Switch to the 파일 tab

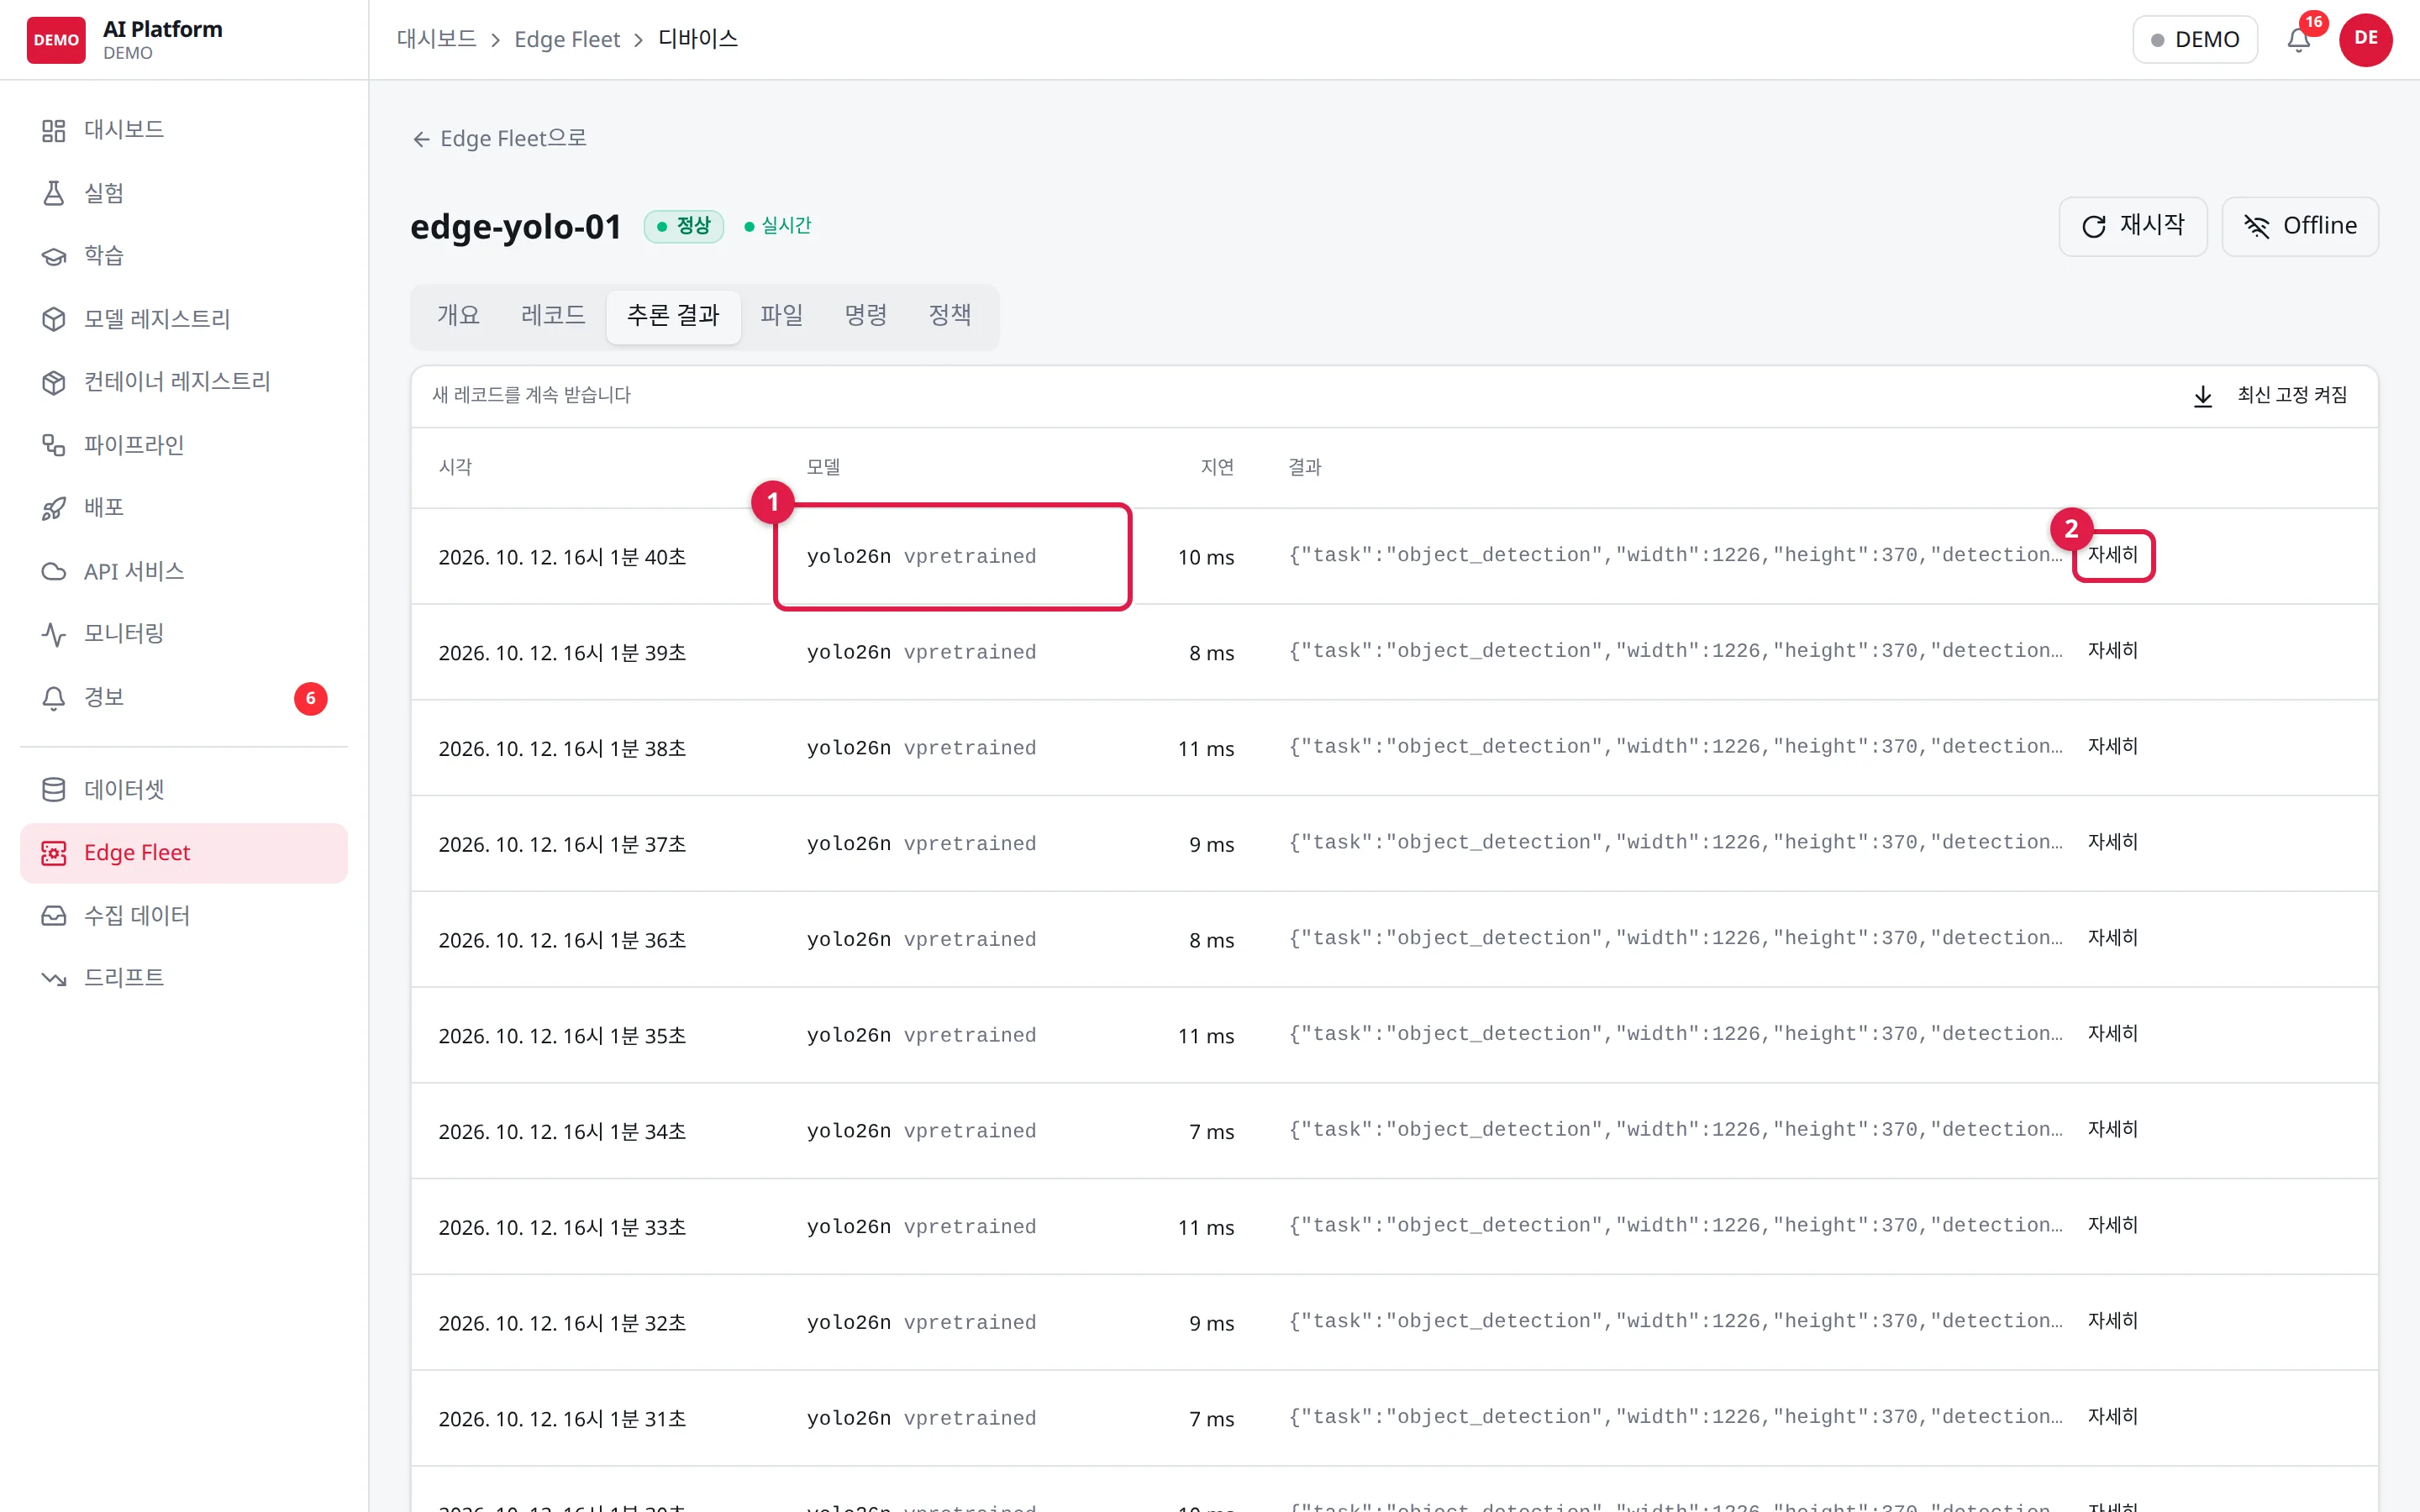tap(781, 316)
